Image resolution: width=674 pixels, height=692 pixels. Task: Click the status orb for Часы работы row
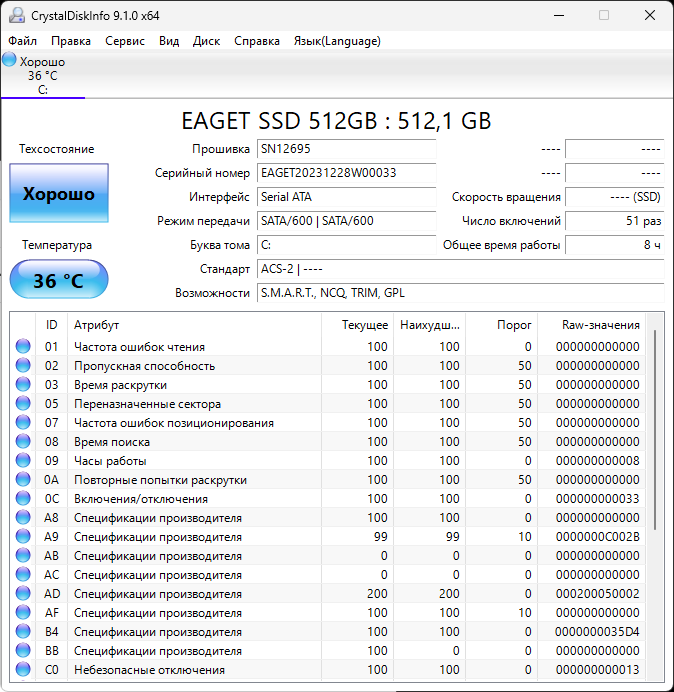pos(23,461)
